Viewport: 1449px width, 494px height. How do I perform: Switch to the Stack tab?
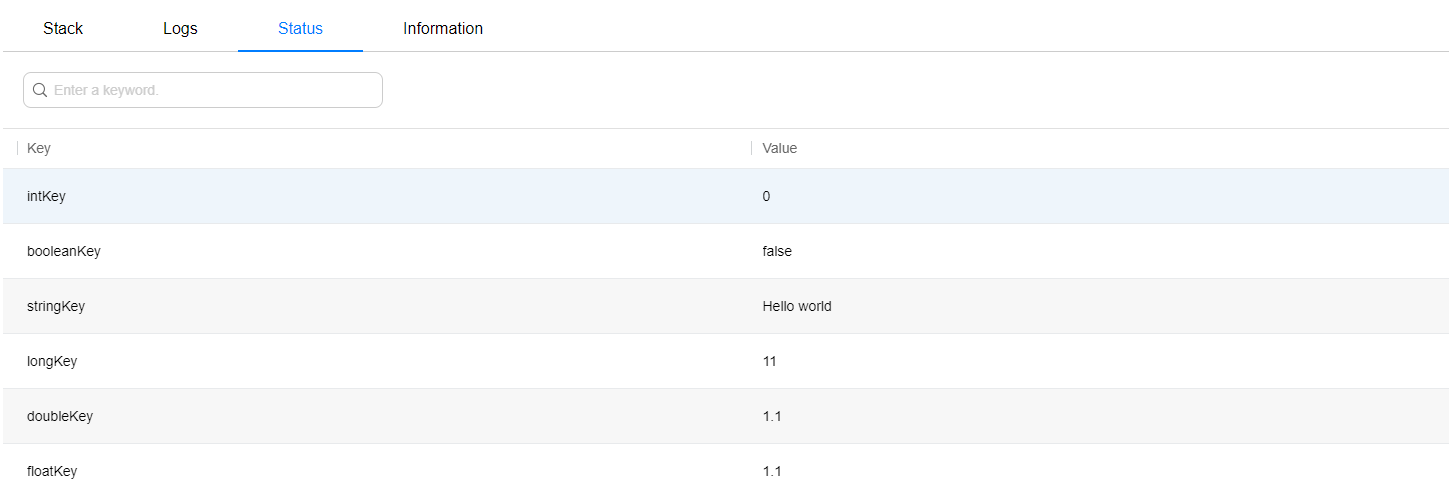(63, 28)
